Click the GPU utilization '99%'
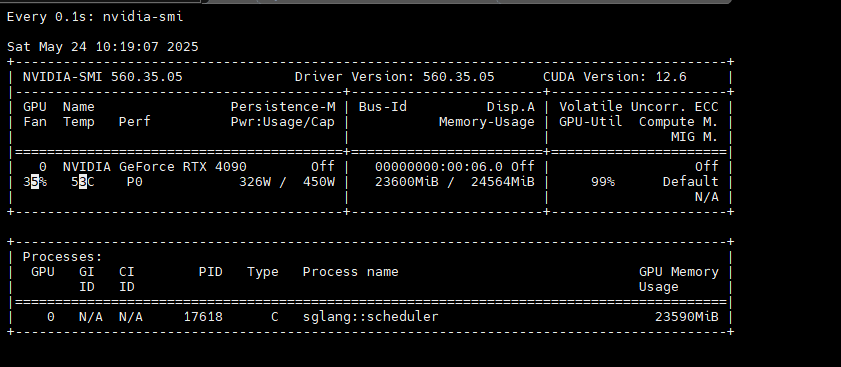 click(603, 182)
